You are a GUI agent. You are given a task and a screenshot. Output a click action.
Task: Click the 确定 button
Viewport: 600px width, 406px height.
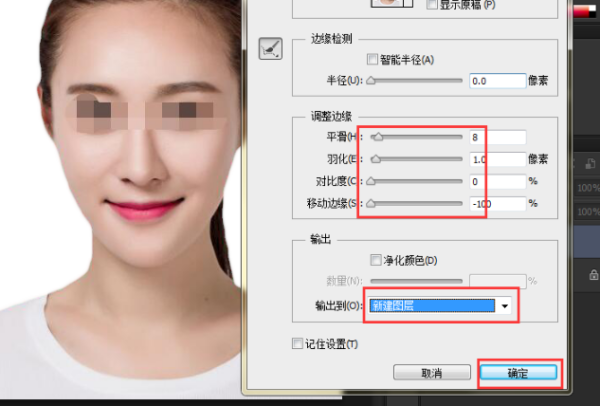coord(518,373)
